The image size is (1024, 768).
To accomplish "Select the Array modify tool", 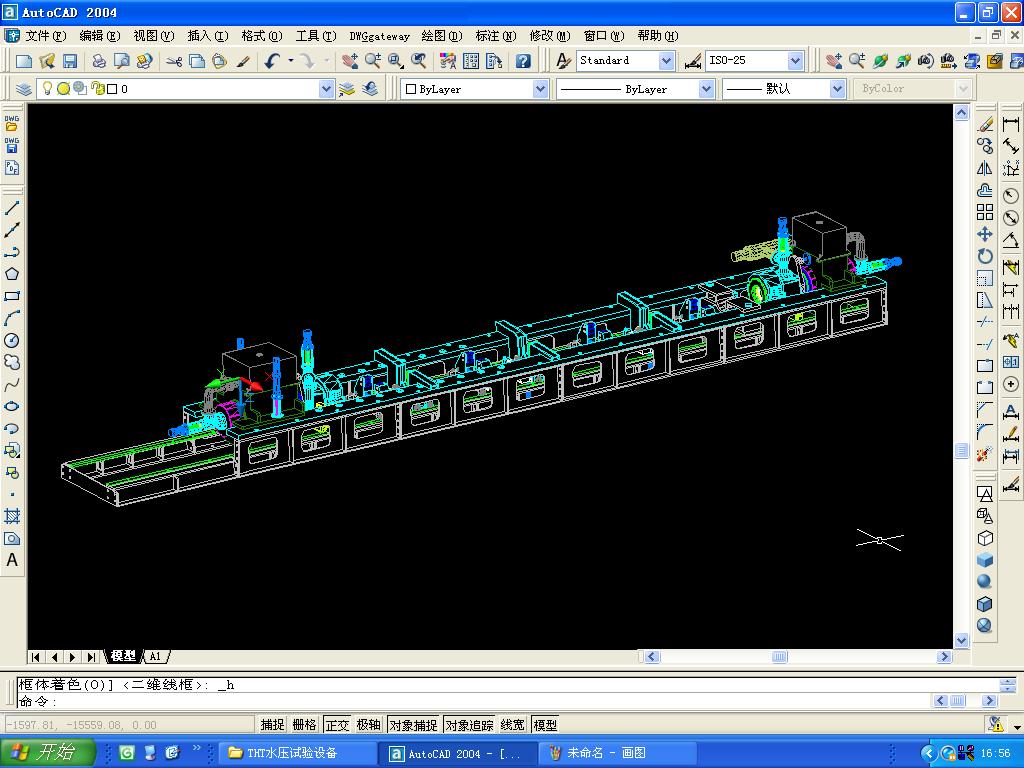I will [985, 212].
